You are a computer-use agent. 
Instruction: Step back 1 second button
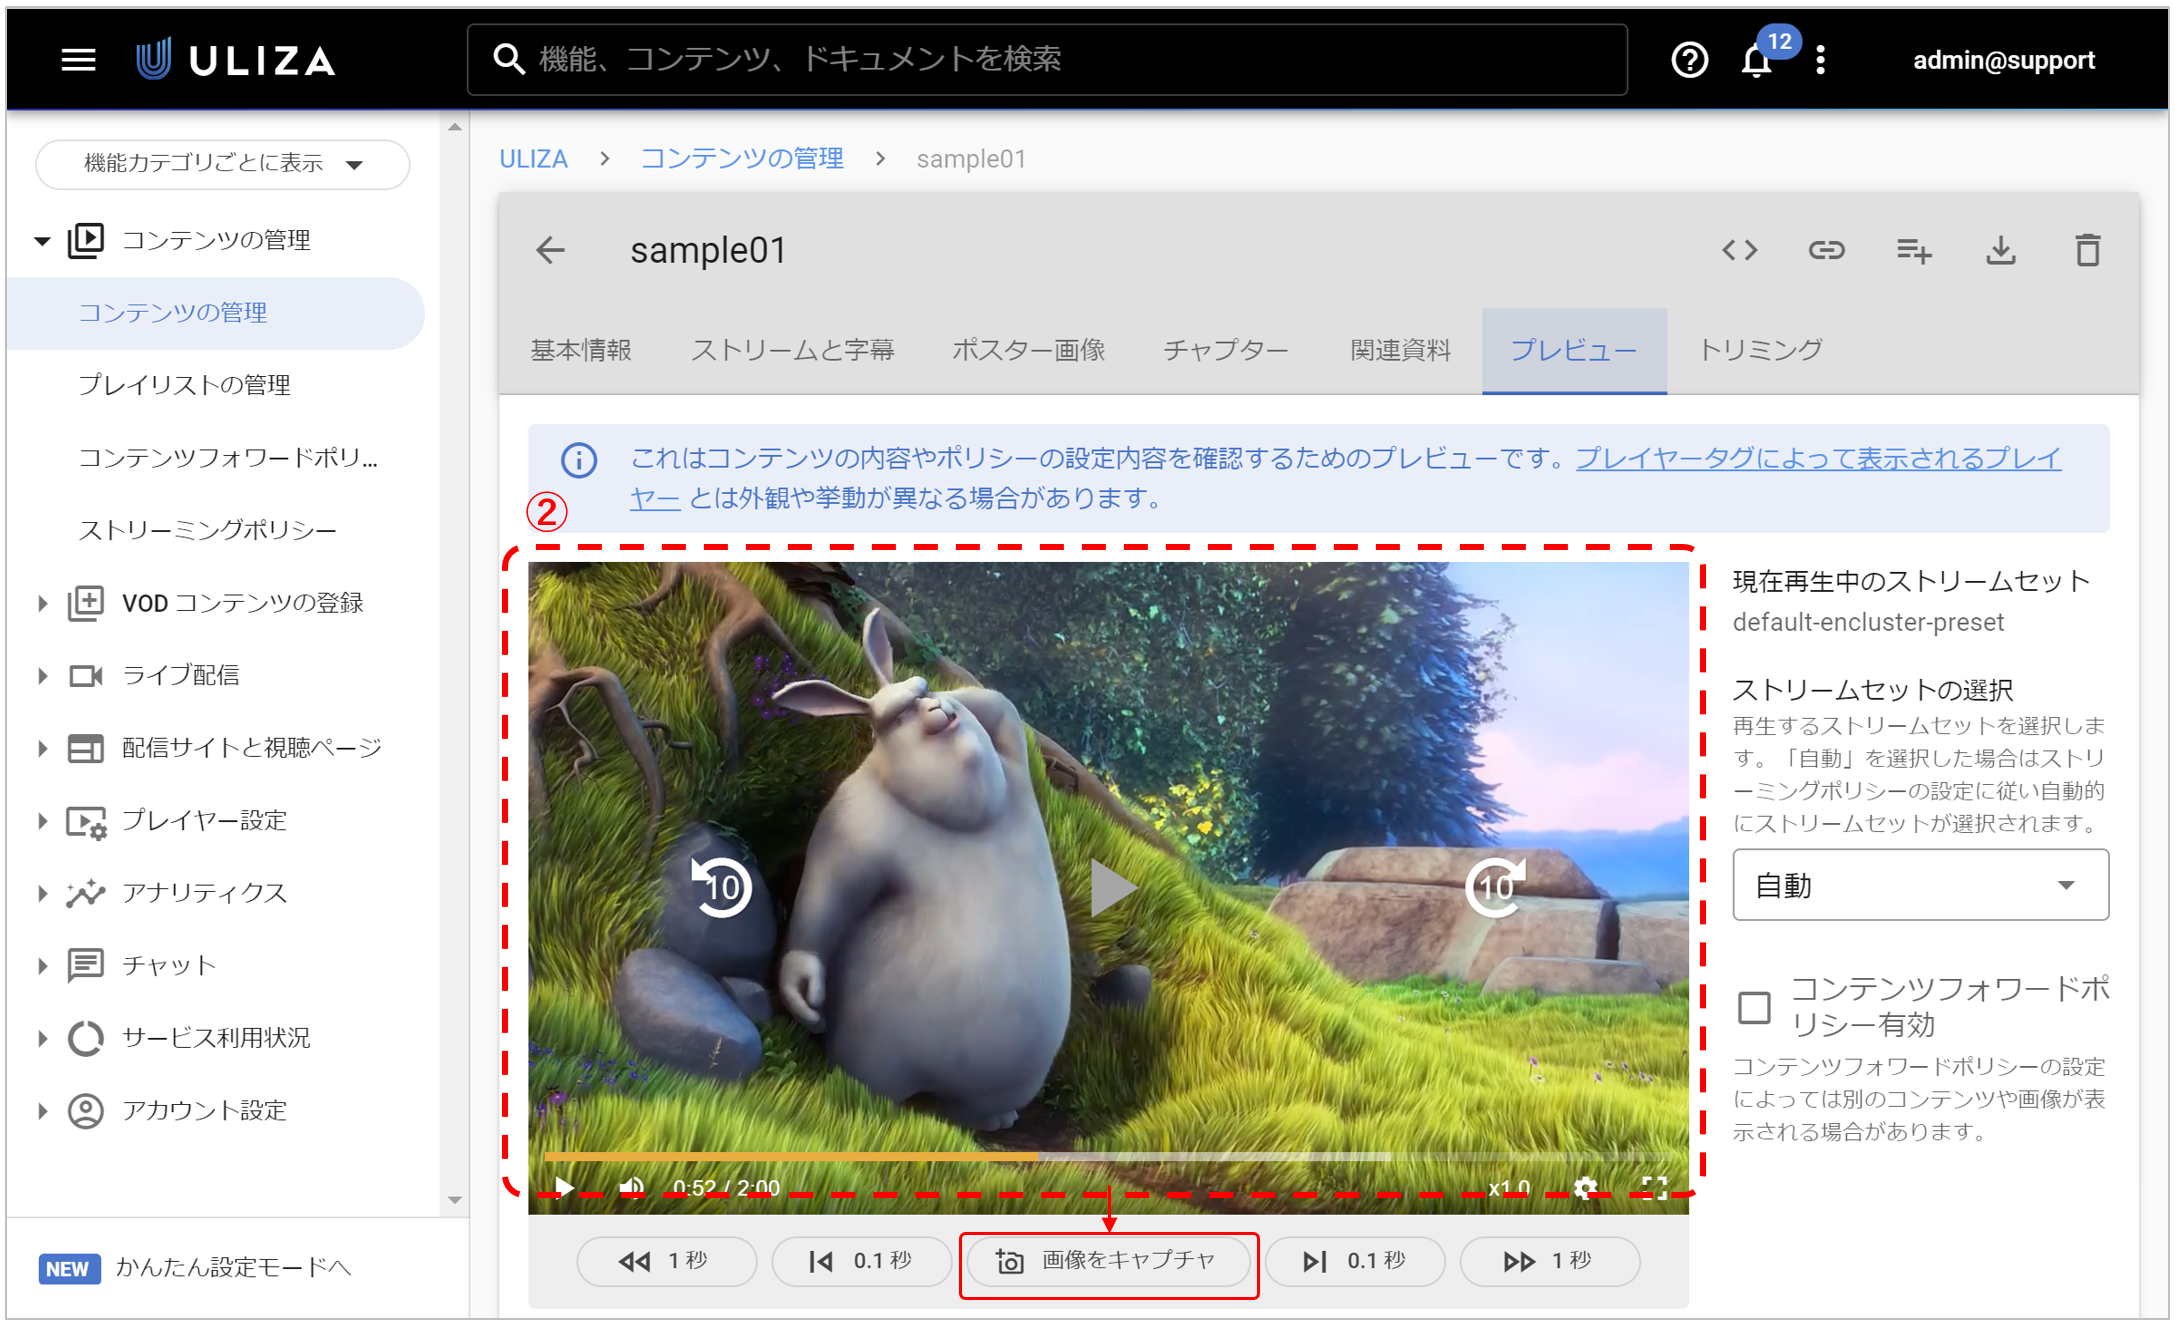(x=666, y=1261)
